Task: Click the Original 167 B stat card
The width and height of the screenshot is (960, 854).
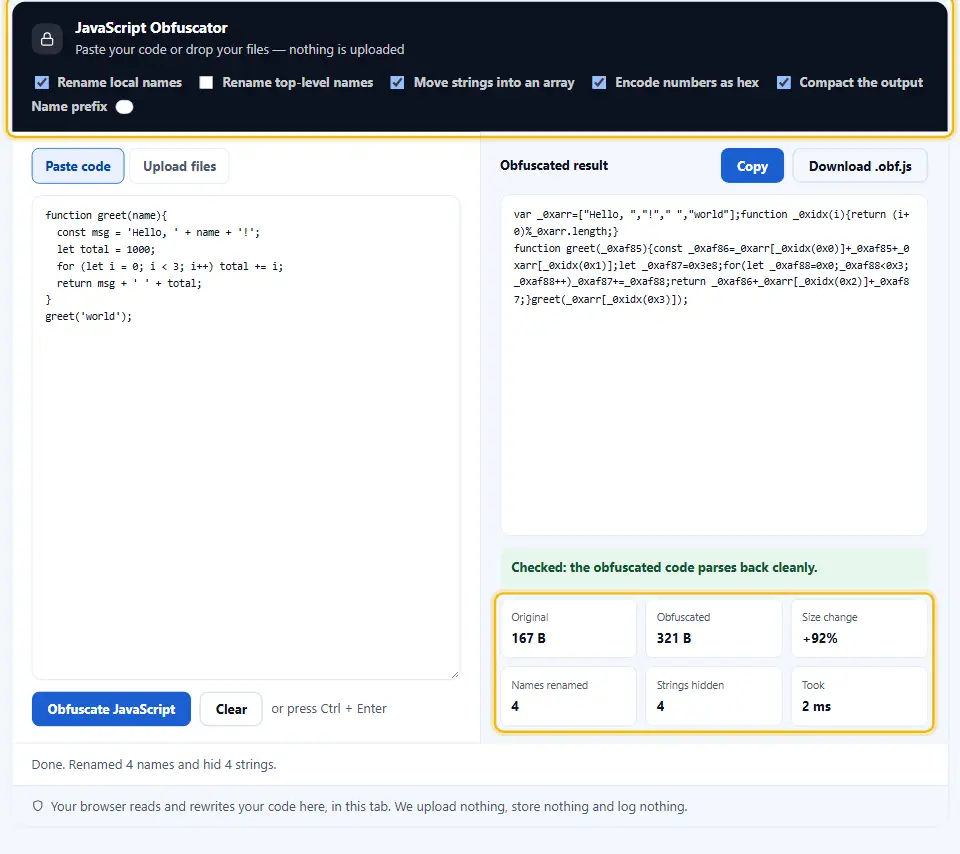Action: click(569, 628)
